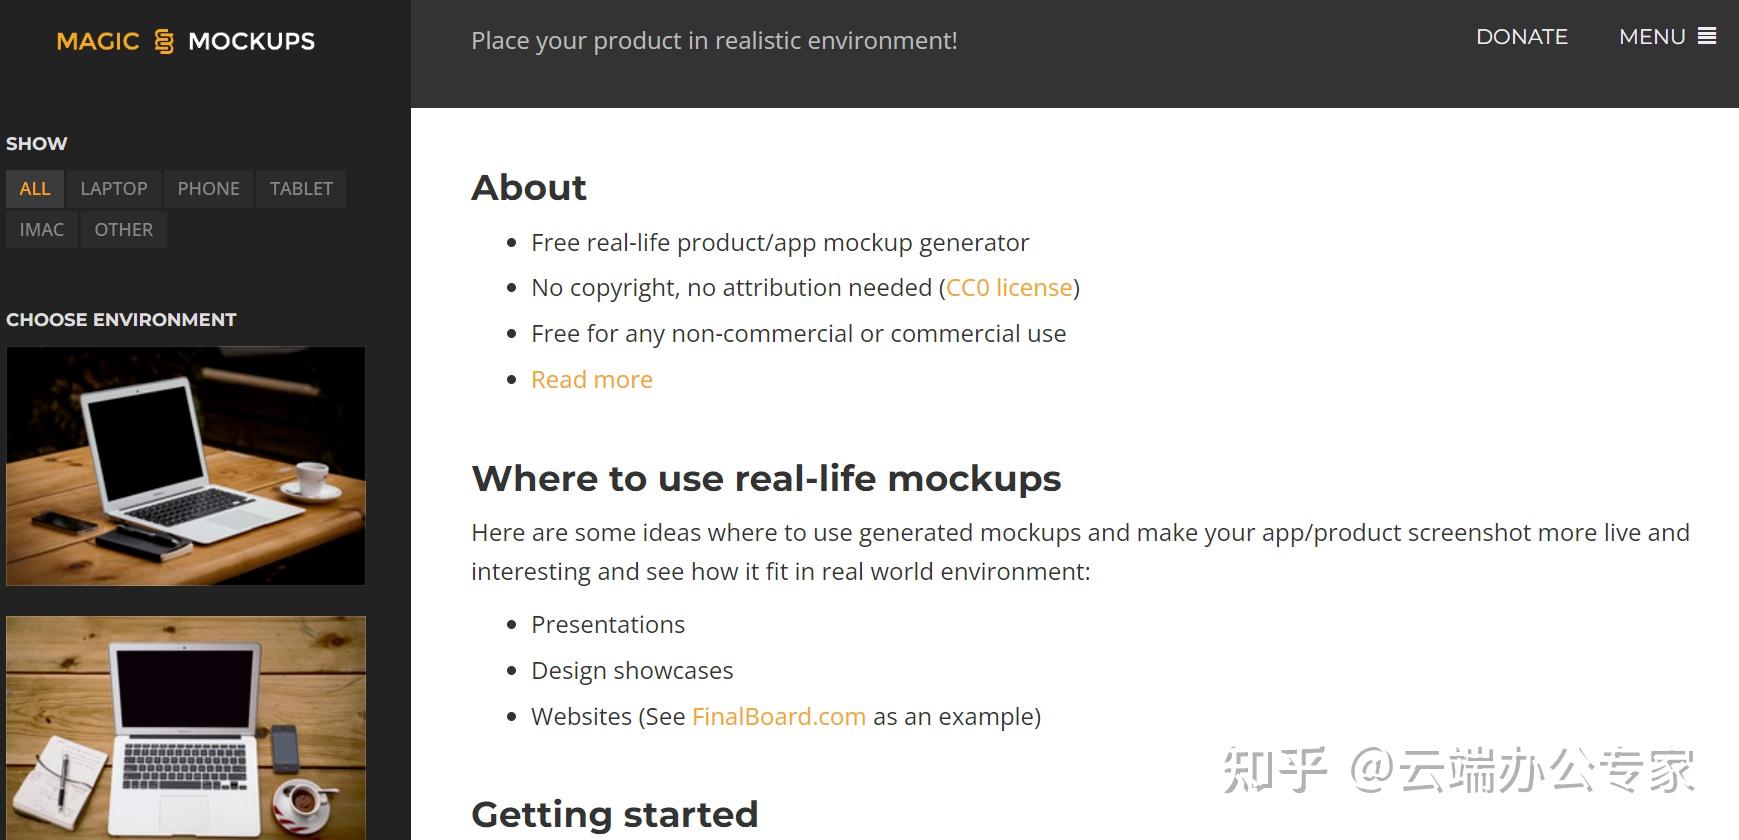The width and height of the screenshot is (1739, 840).
Task: Open the DONATE page
Action: (1521, 37)
